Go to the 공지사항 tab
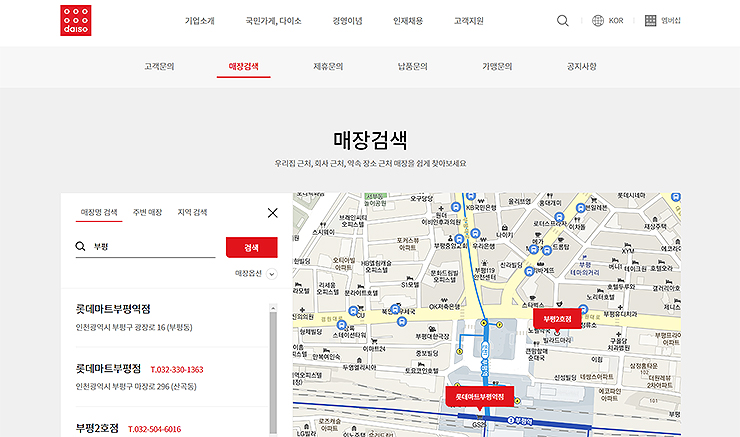The height and width of the screenshot is (437, 740). [x=581, y=67]
